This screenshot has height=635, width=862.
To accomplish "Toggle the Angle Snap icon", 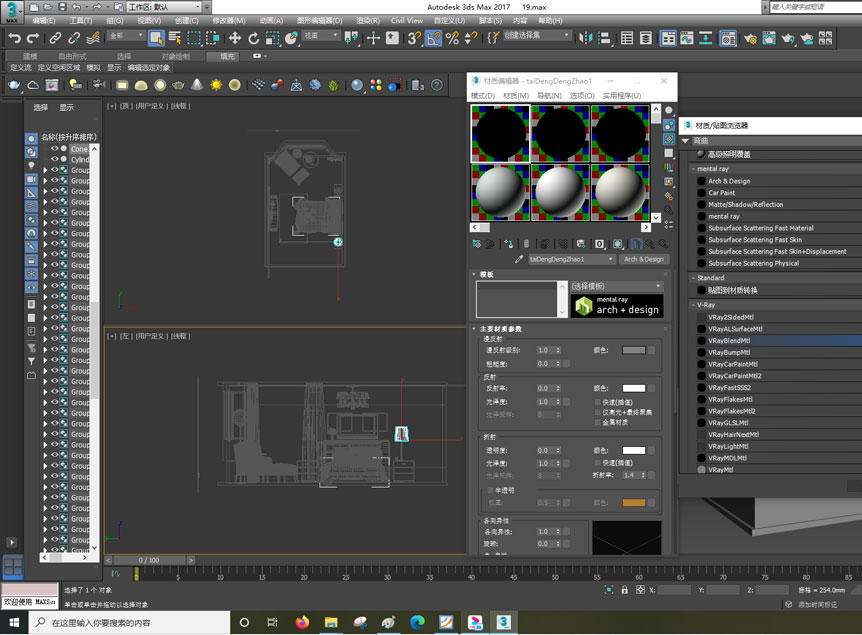I will click(433, 38).
